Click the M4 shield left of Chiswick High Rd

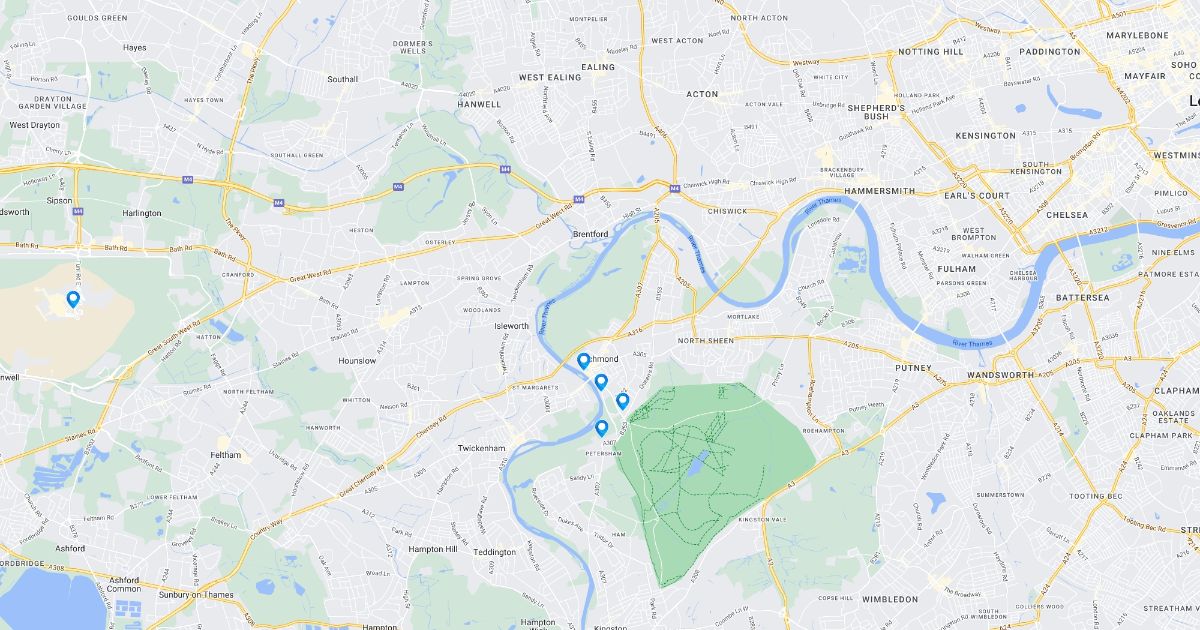(x=675, y=186)
